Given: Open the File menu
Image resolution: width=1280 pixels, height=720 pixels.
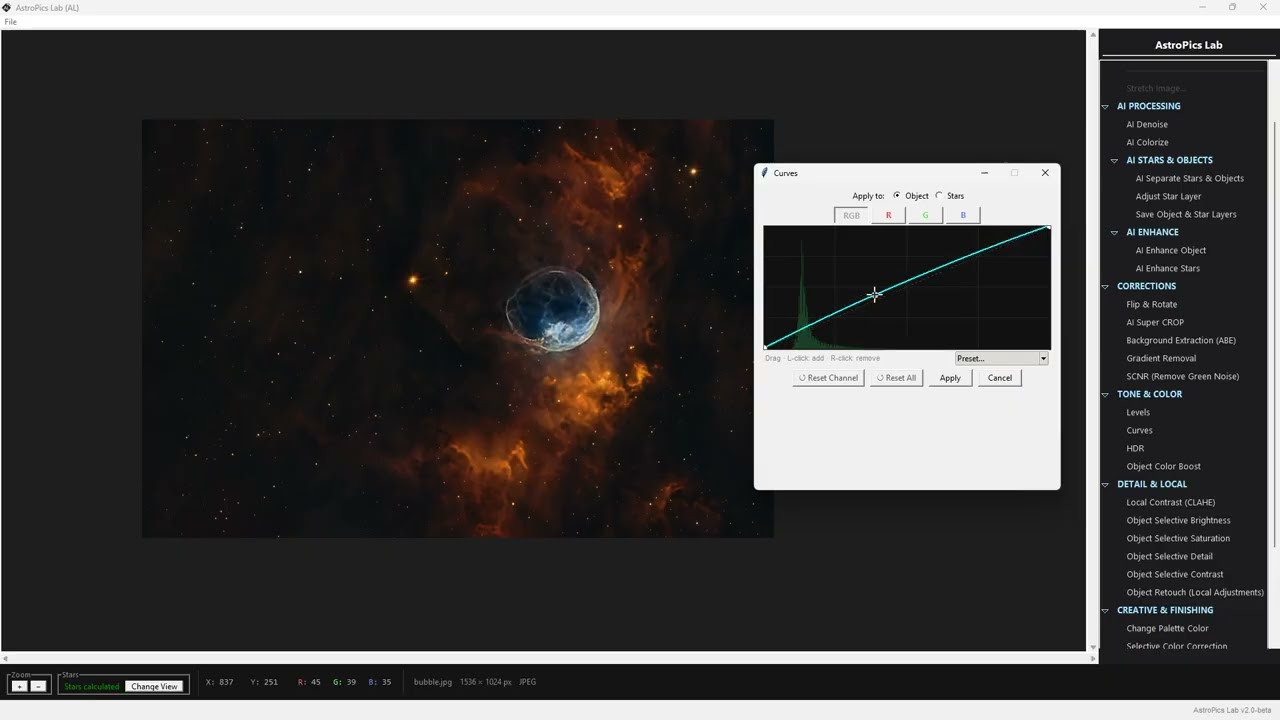Looking at the screenshot, I should (x=11, y=22).
